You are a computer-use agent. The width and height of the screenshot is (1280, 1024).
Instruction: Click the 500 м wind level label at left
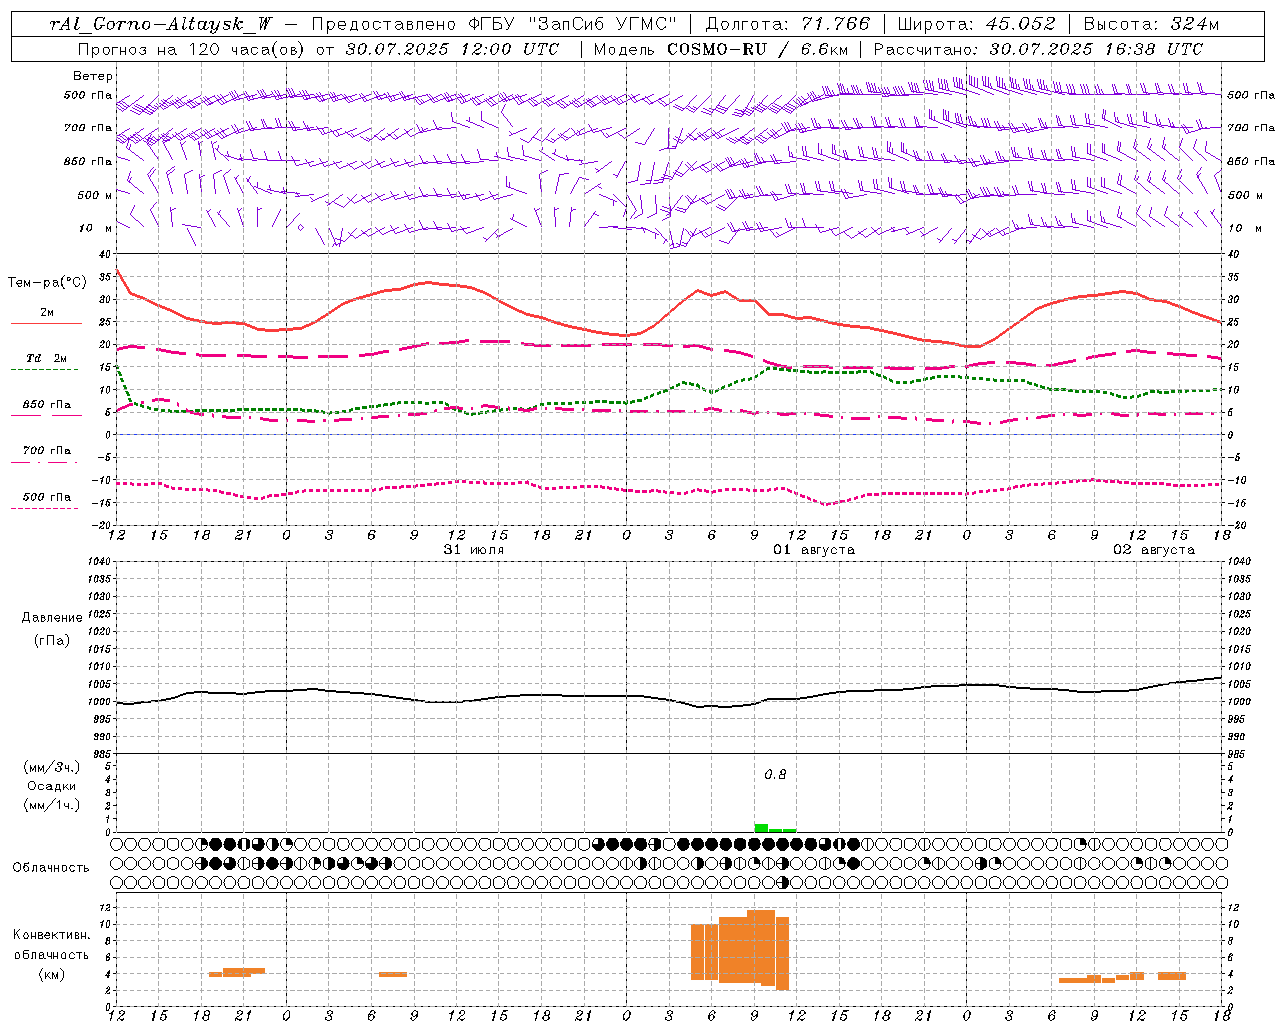pyautogui.click(x=95, y=195)
